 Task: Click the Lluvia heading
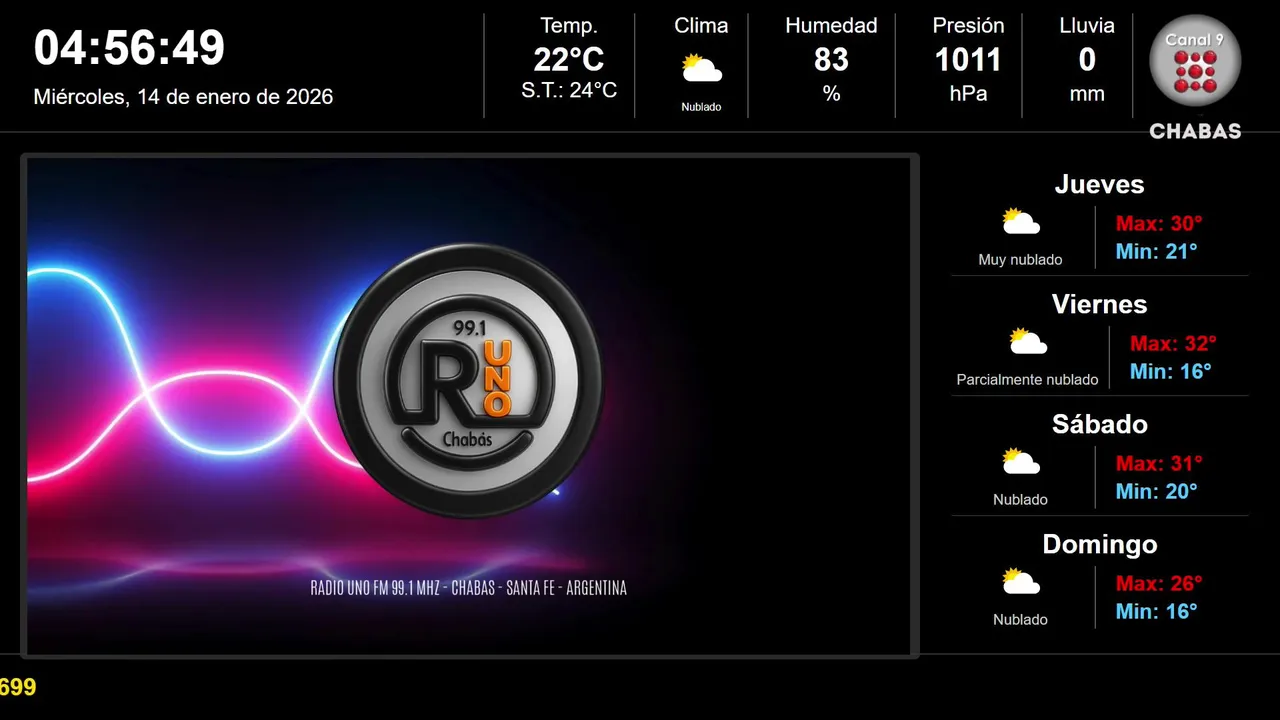1087,26
